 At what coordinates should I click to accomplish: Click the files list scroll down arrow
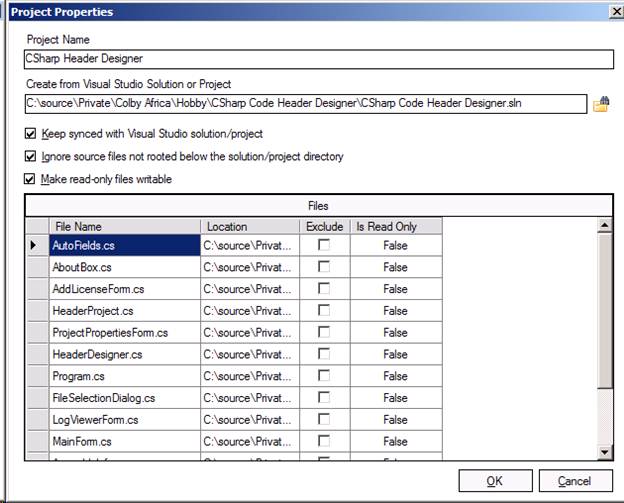605,452
